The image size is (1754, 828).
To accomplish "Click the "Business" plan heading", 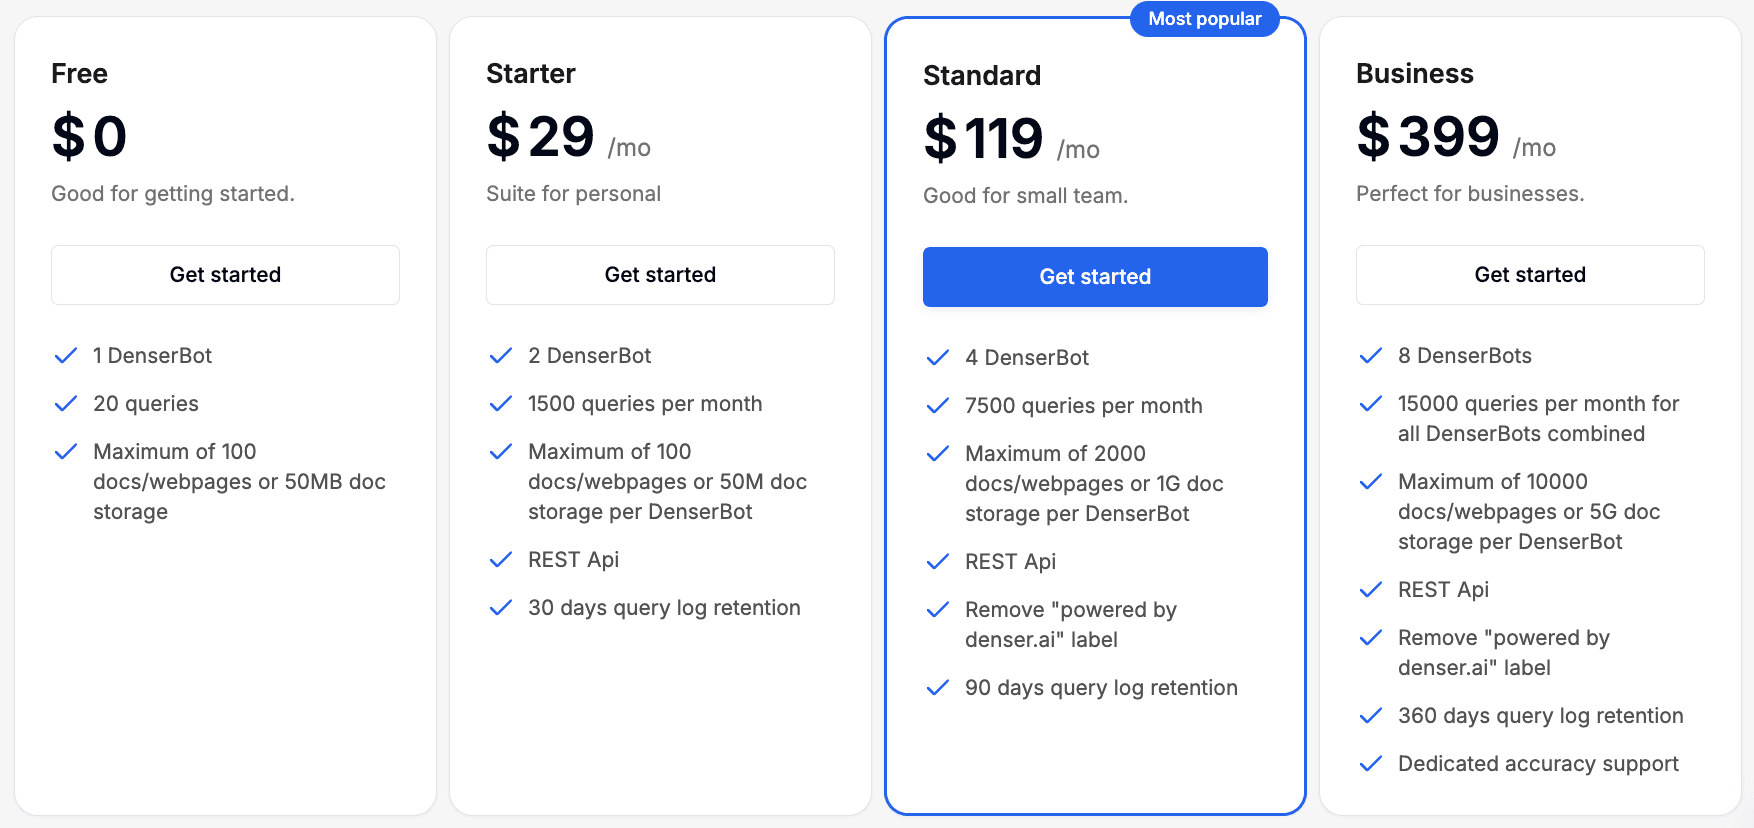I will [x=1415, y=73].
